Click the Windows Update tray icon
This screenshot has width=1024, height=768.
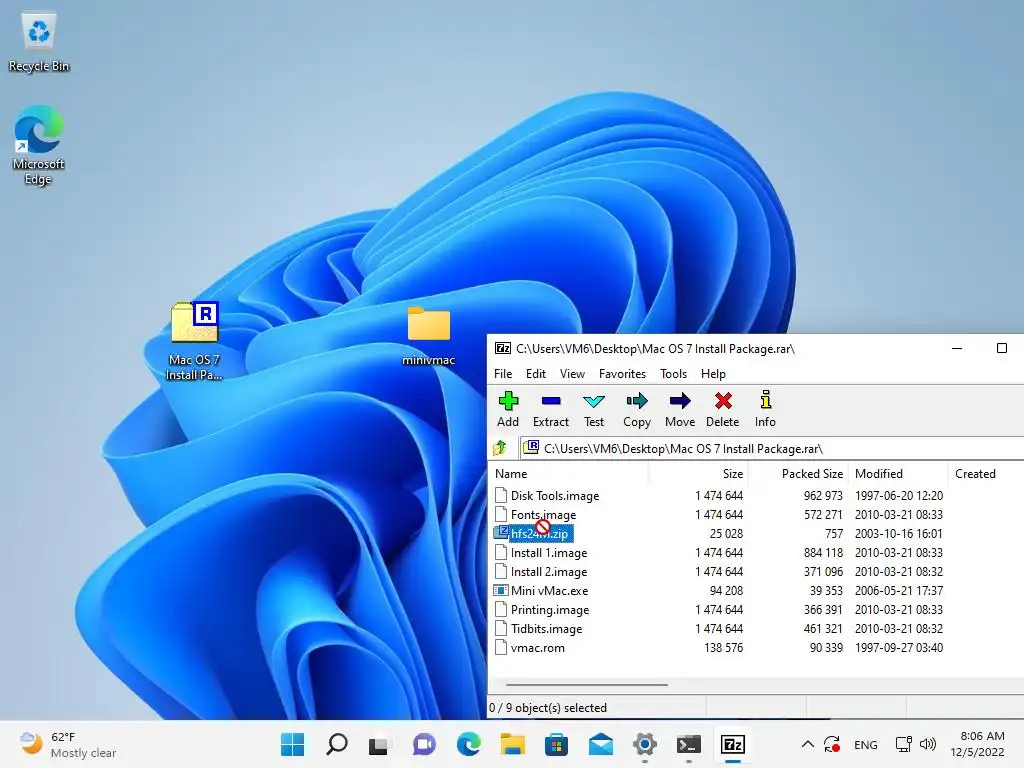point(832,744)
